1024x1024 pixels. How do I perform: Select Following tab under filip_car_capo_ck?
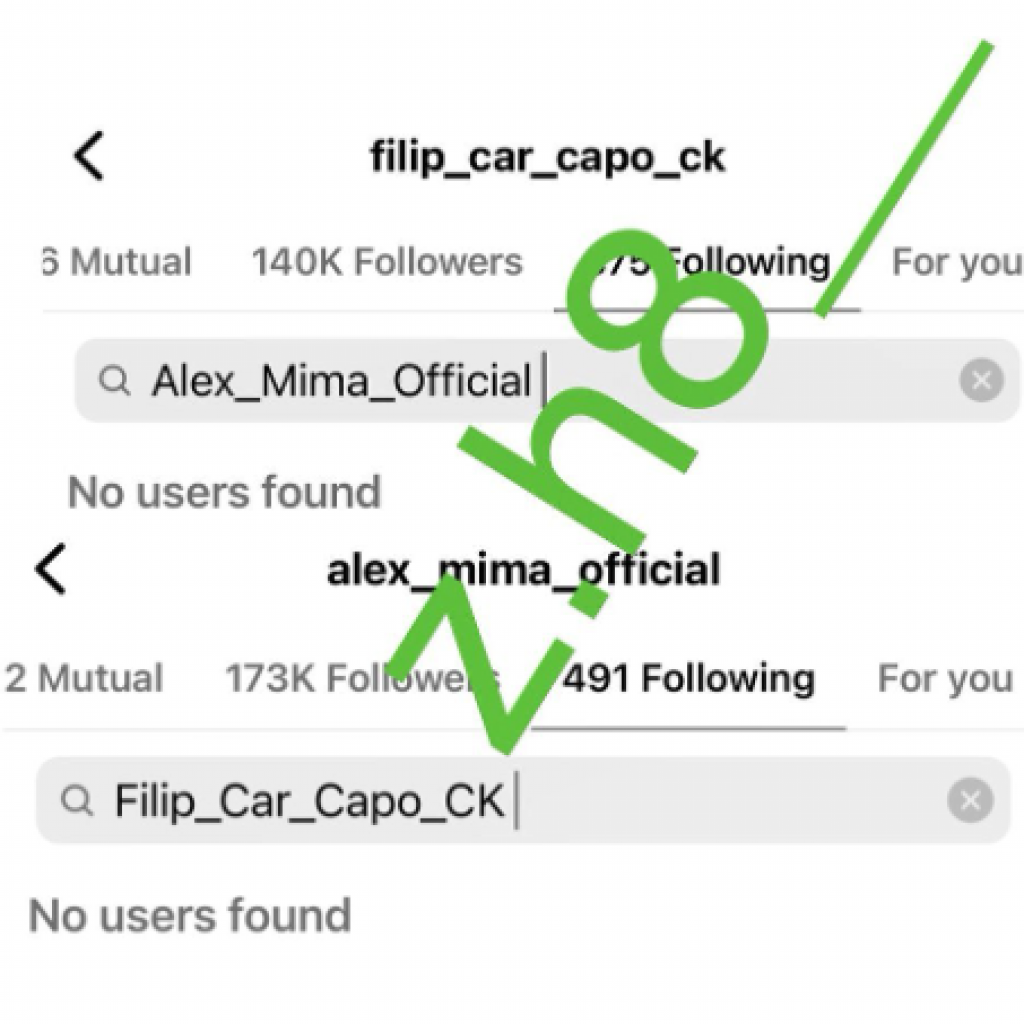(x=707, y=262)
